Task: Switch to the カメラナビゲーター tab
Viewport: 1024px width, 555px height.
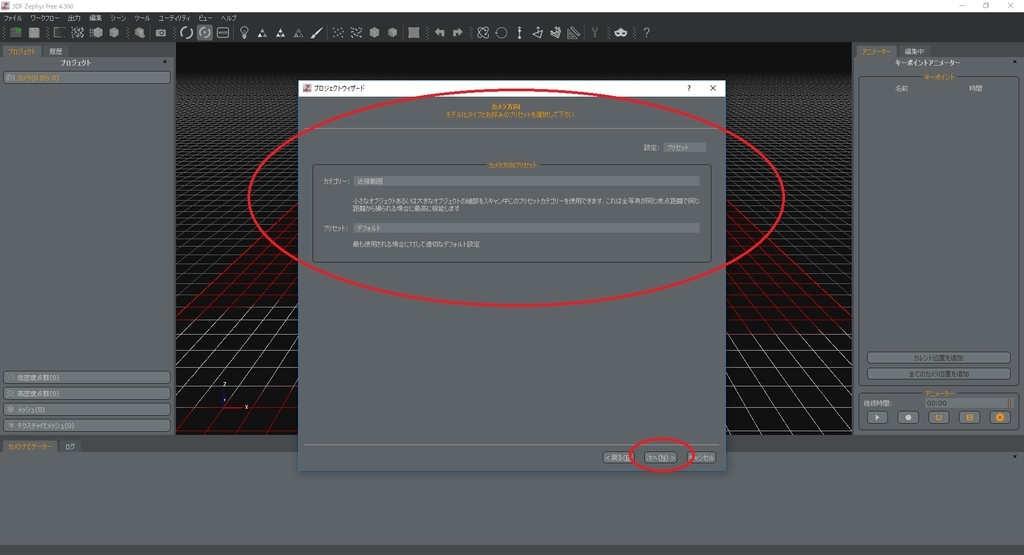Action: point(29,447)
